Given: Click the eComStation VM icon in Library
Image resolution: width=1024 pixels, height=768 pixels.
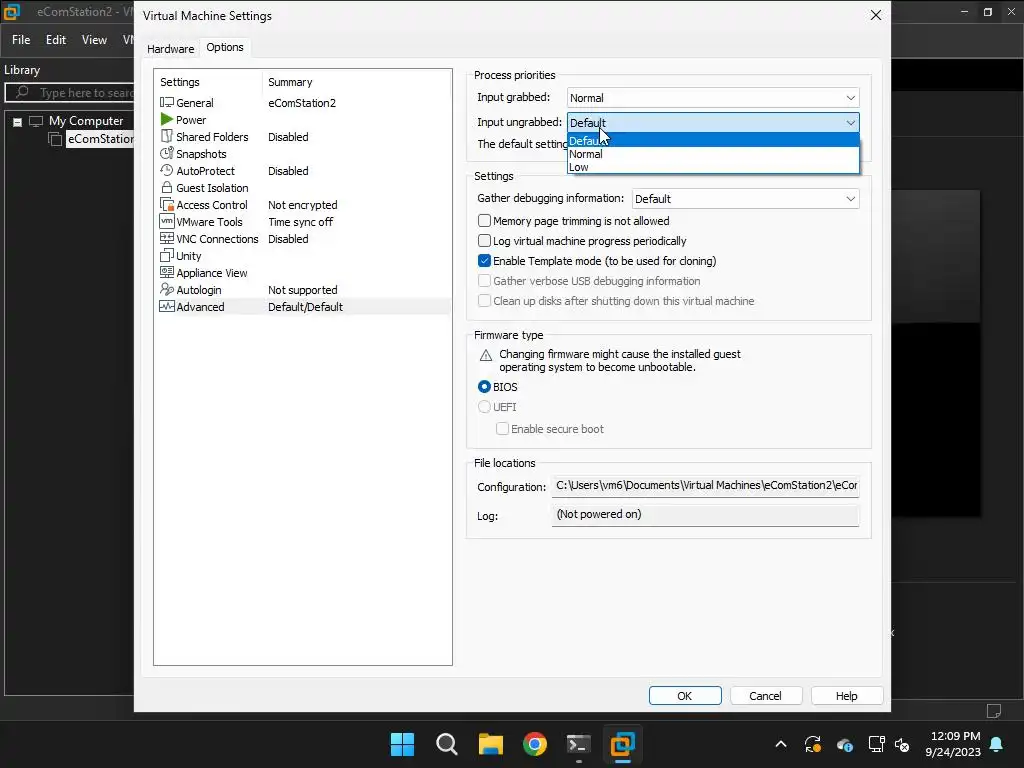Looking at the screenshot, I should click(x=56, y=139).
